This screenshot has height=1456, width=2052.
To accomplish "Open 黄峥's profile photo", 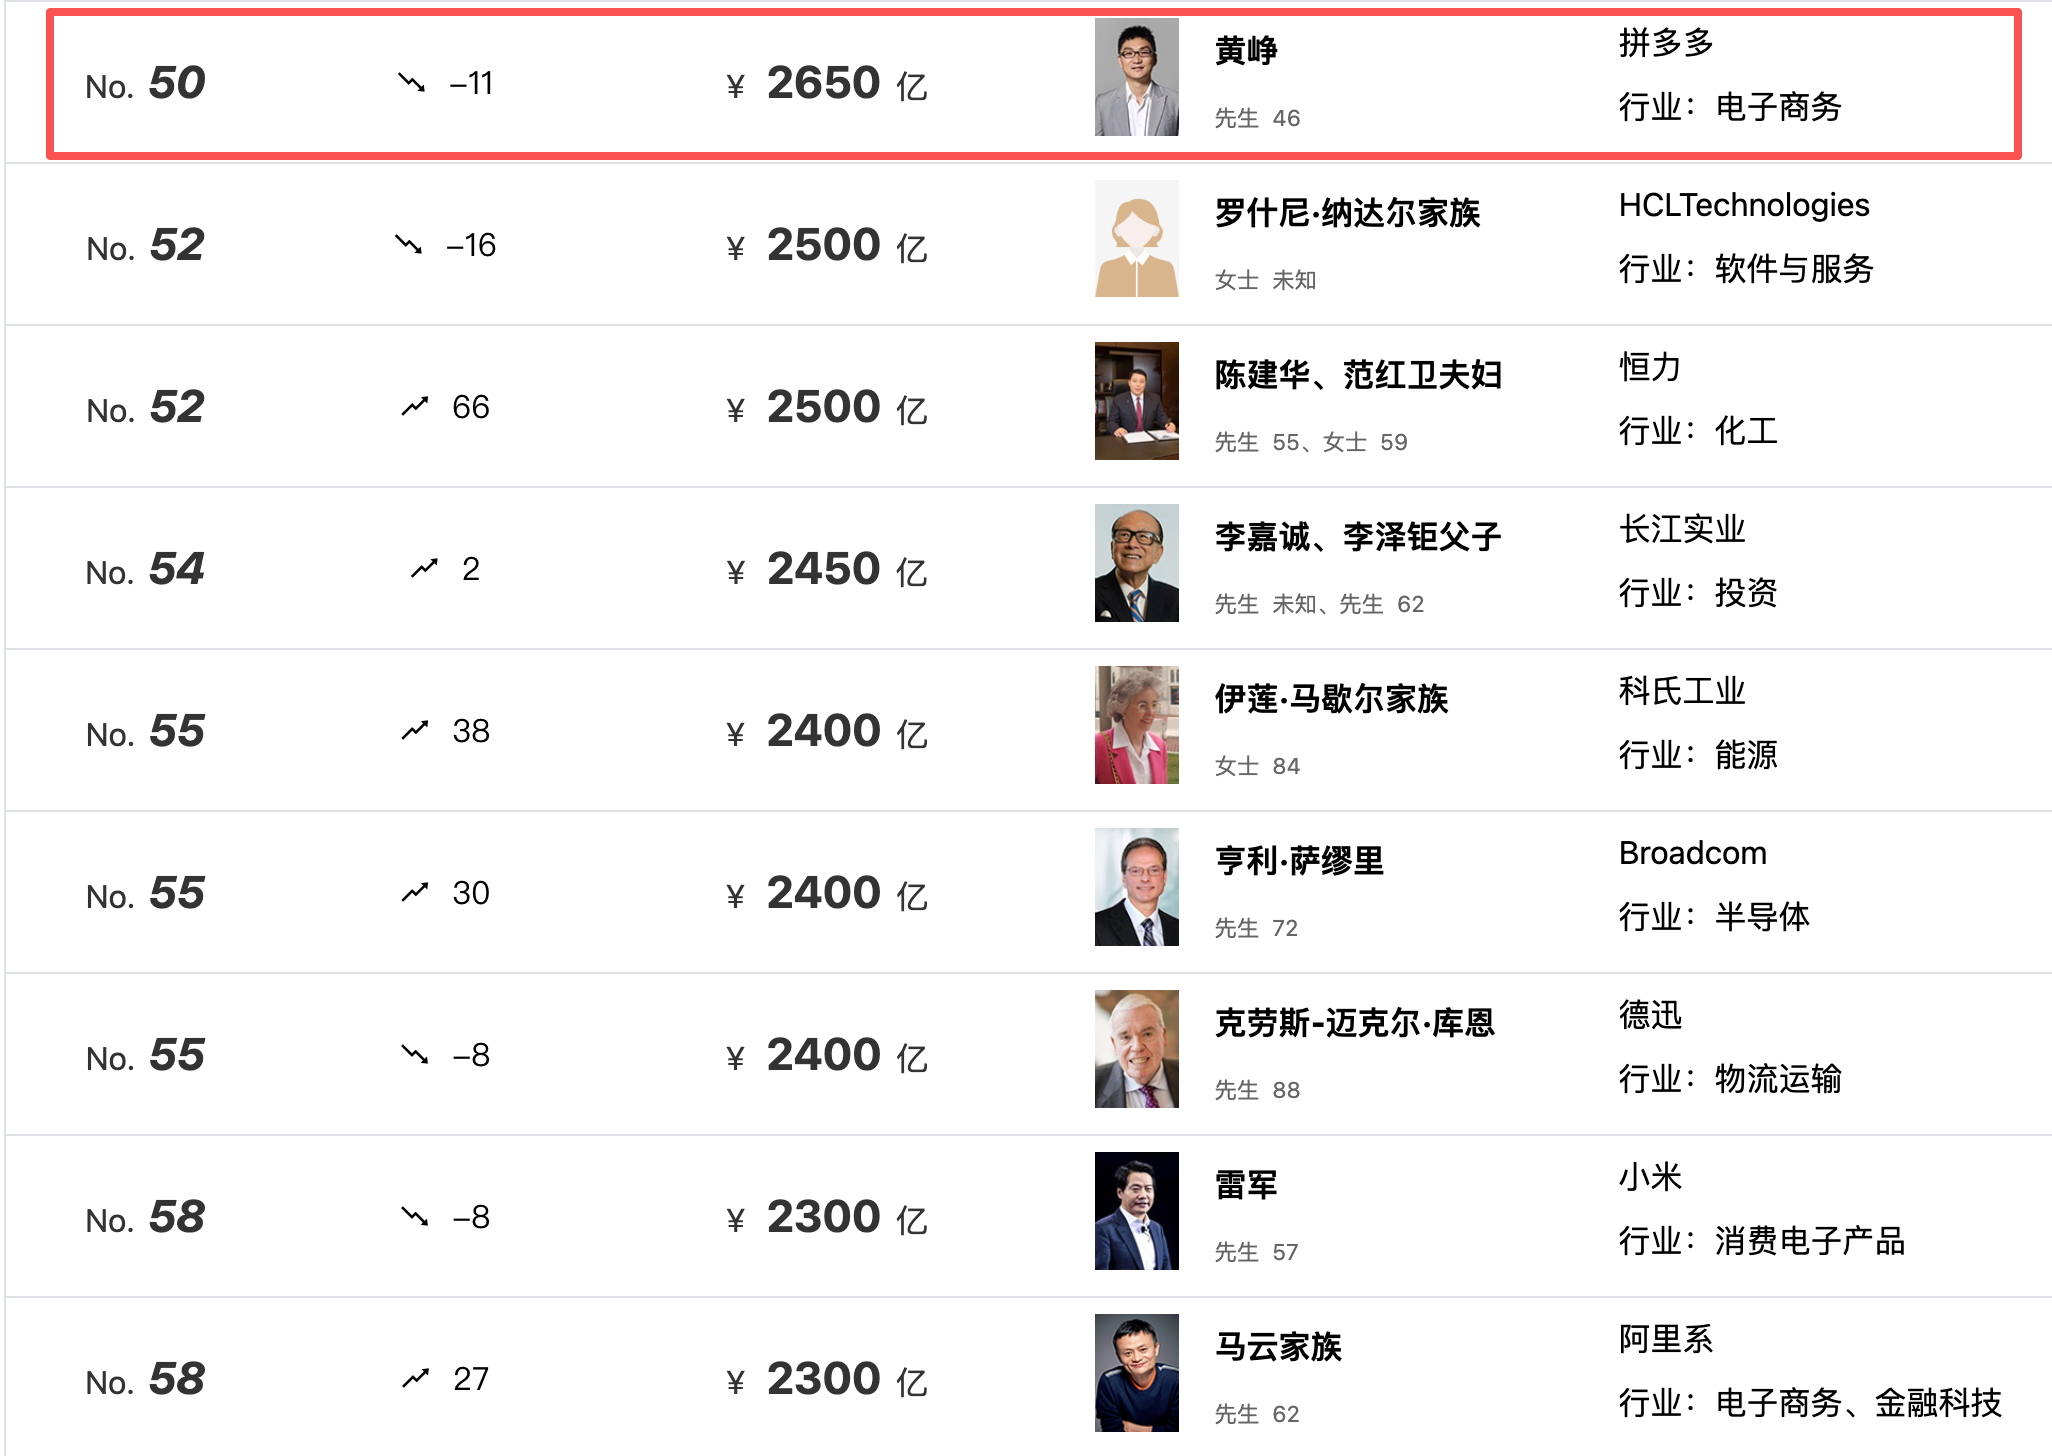I will point(1136,77).
